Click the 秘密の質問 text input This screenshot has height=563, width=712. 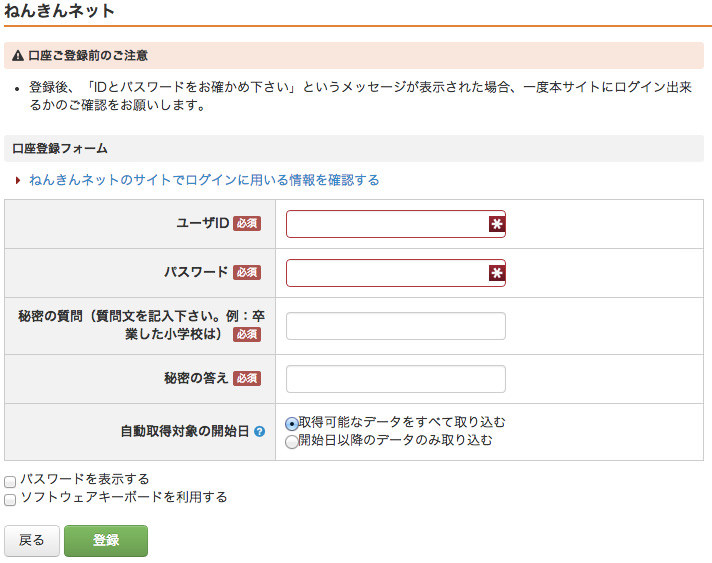tap(395, 326)
